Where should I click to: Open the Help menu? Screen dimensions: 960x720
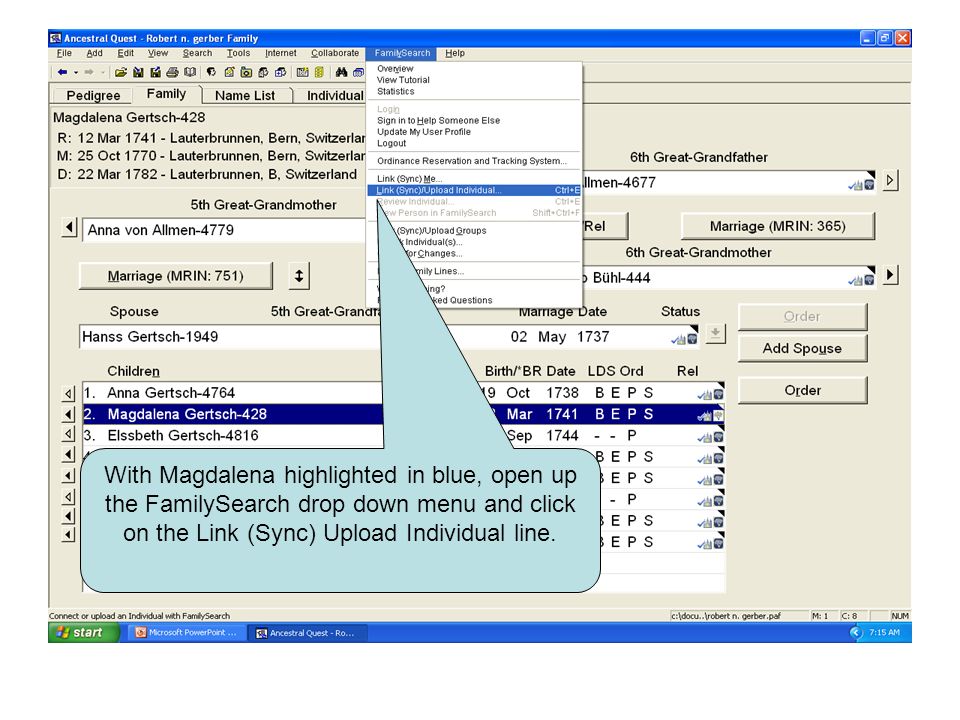[455, 53]
